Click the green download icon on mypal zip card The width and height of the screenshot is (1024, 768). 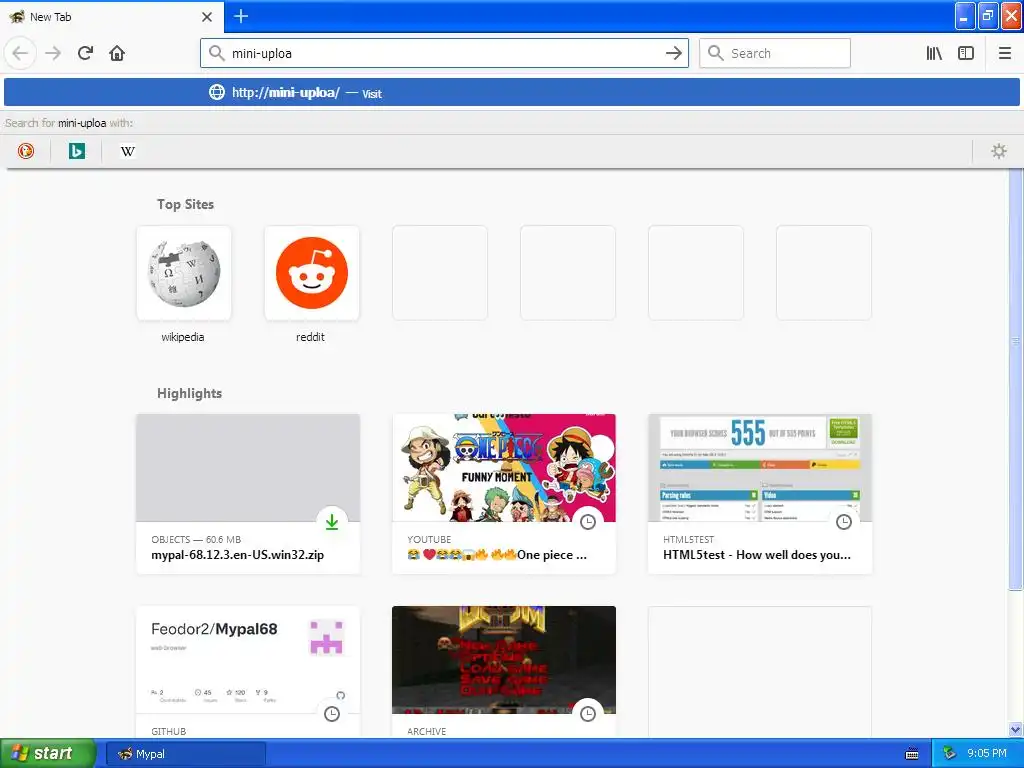332,522
